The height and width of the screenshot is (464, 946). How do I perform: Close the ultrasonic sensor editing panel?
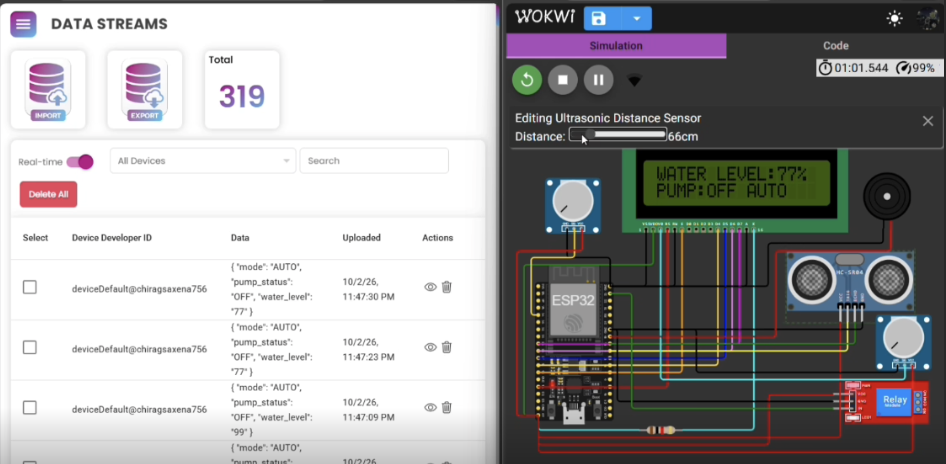tap(928, 121)
